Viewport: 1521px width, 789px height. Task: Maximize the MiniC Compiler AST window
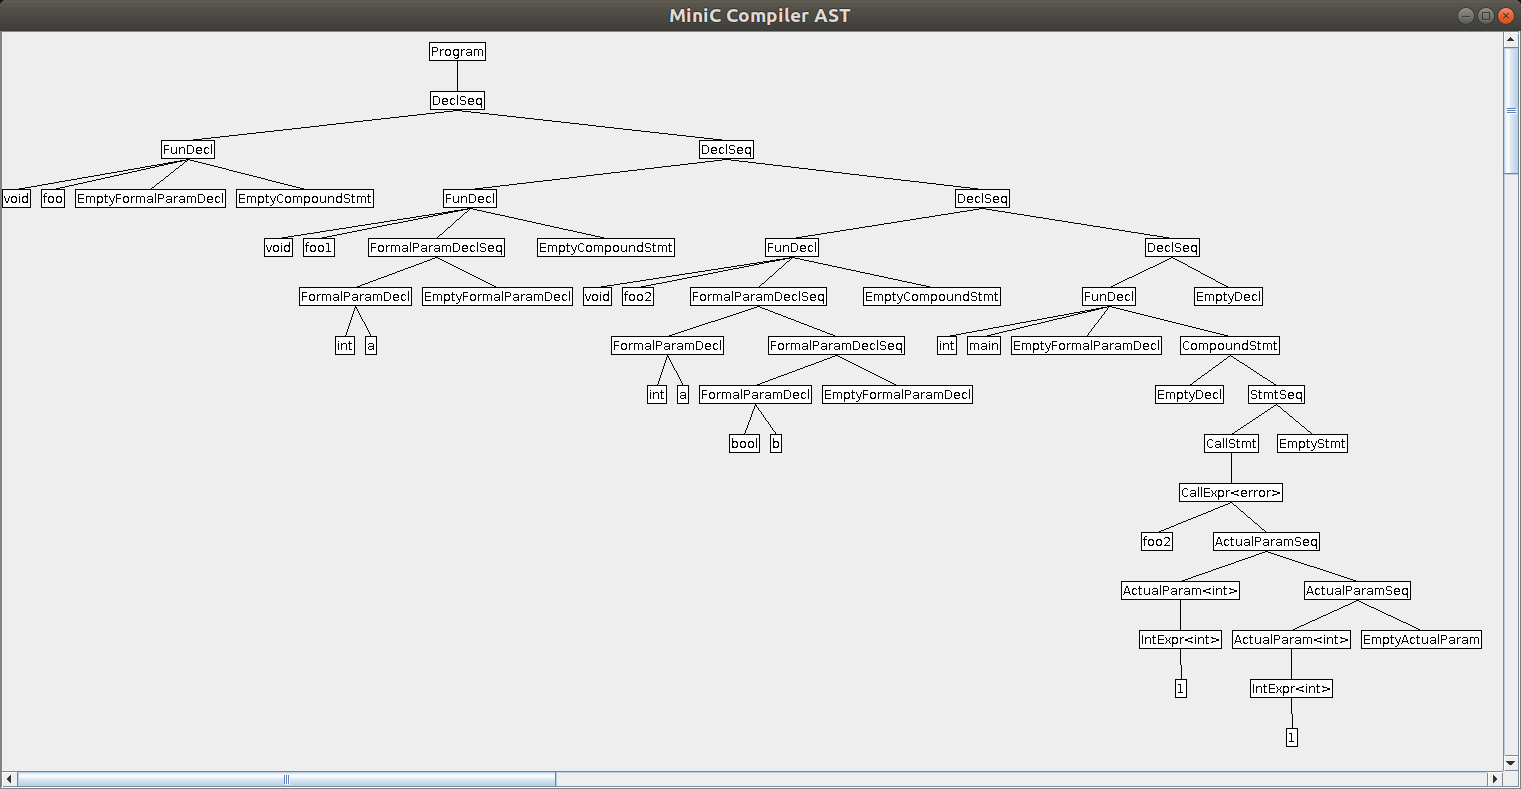(x=1485, y=15)
